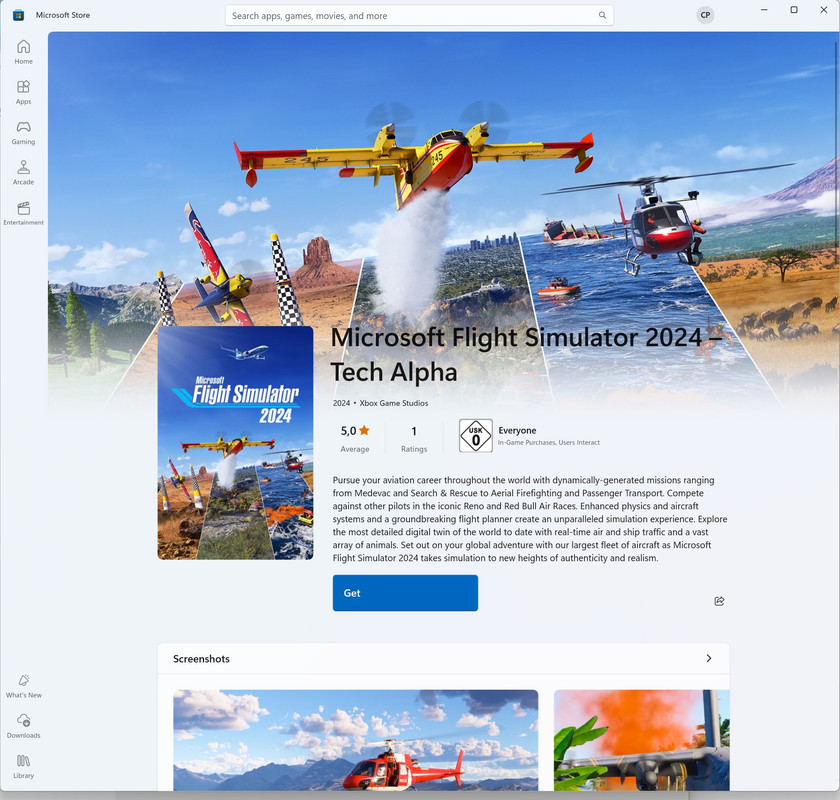Open the Downloads page
Image resolution: width=840 pixels, height=800 pixels.
[x=24, y=726]
